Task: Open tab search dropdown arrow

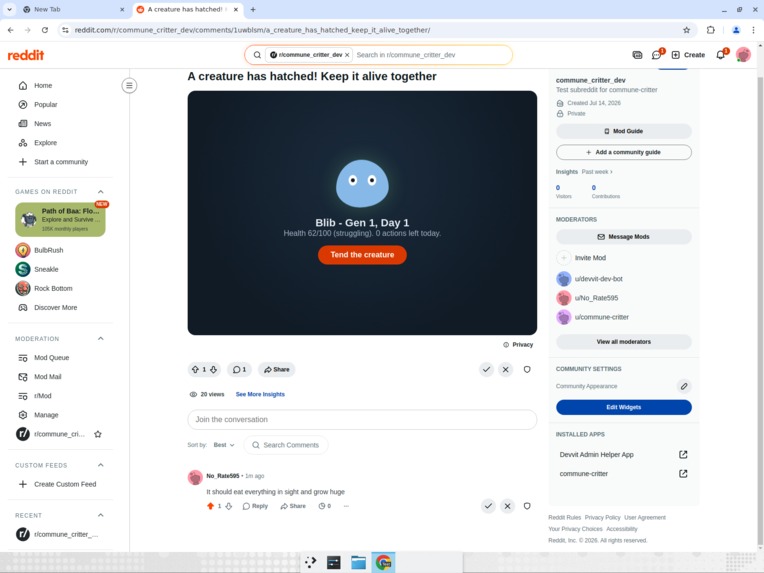Action: 9,9
